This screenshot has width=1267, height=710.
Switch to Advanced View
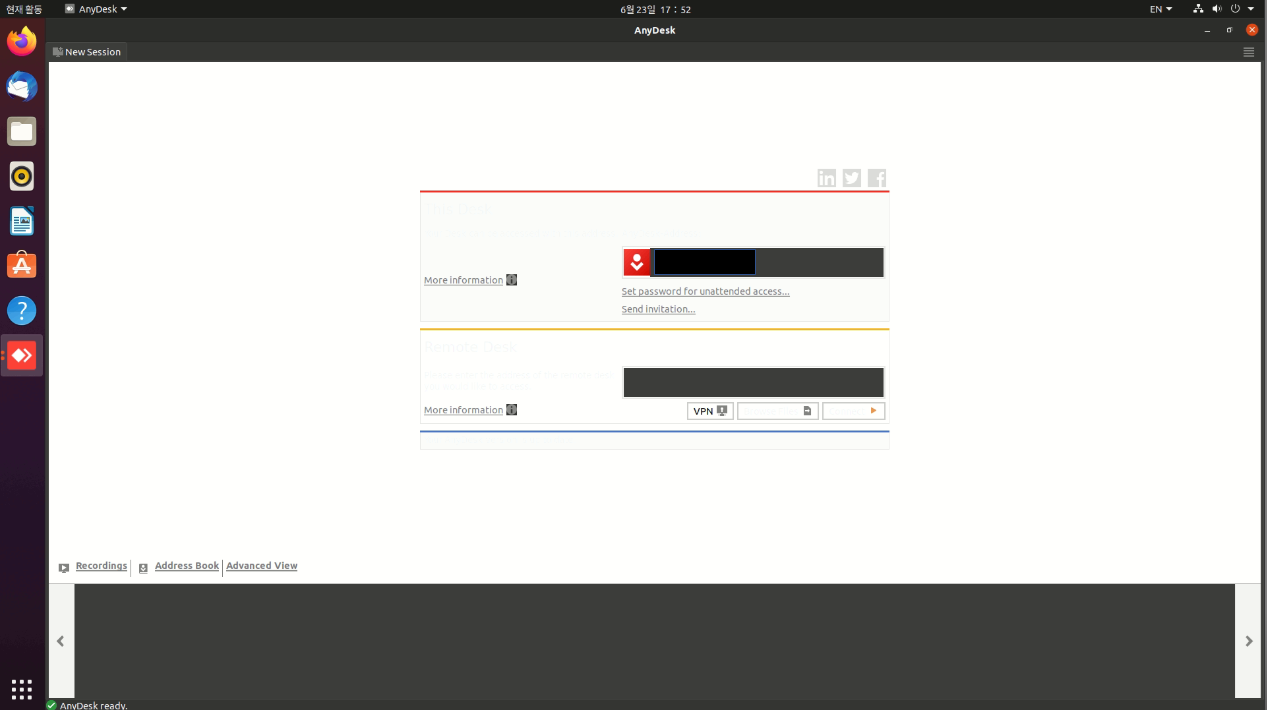262,566
